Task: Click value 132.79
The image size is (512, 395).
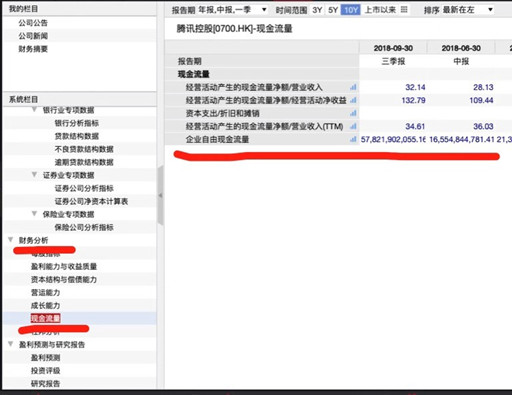Action: pyautogui.click(x=413, y=100)
